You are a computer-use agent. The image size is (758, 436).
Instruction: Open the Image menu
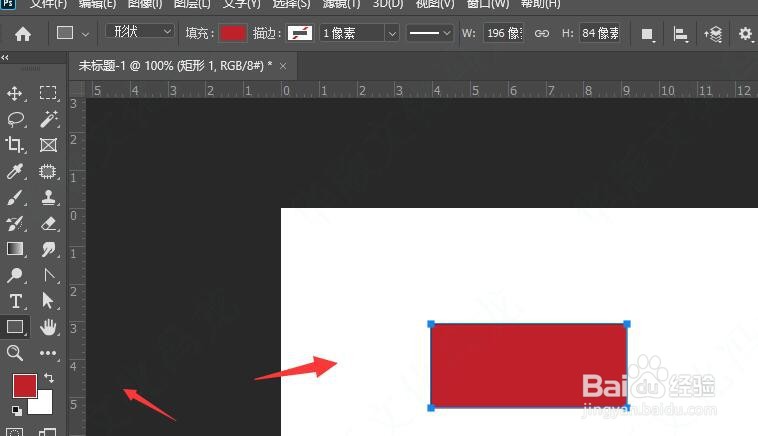(x=145, y=4)
